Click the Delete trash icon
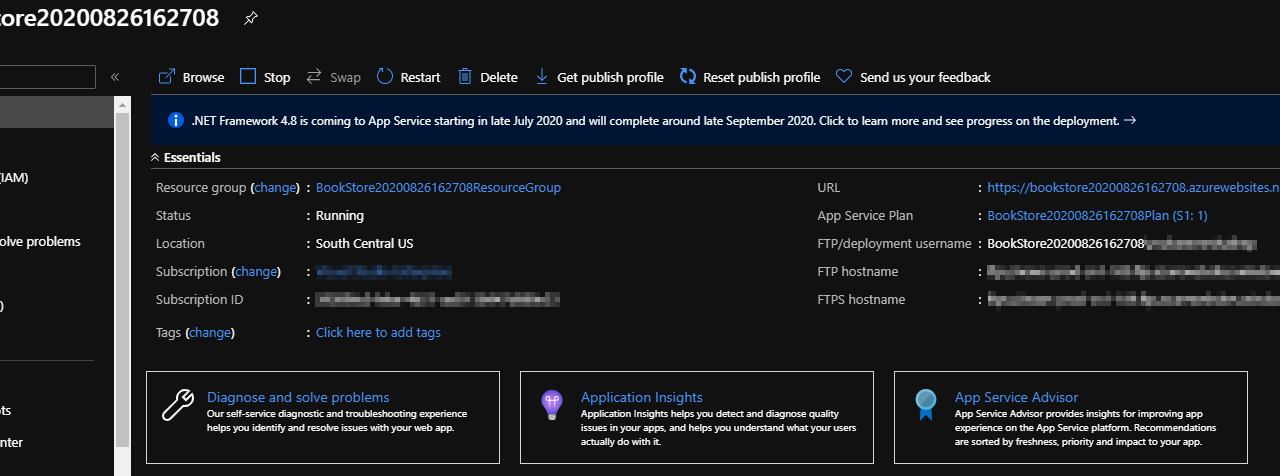The height and width of the screenshot is (476, 1280). coord(465,77)
